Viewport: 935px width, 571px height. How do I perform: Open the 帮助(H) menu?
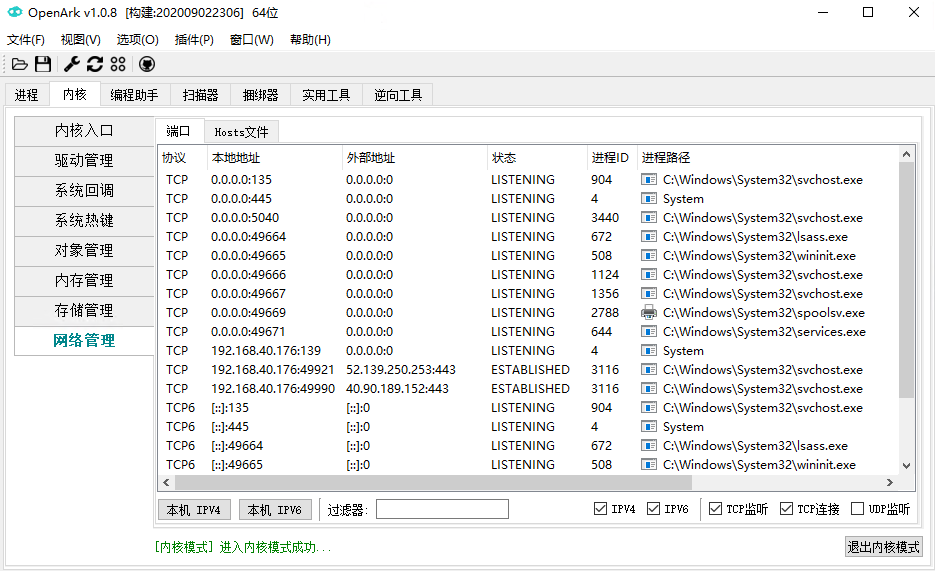(x=310, y=39)
